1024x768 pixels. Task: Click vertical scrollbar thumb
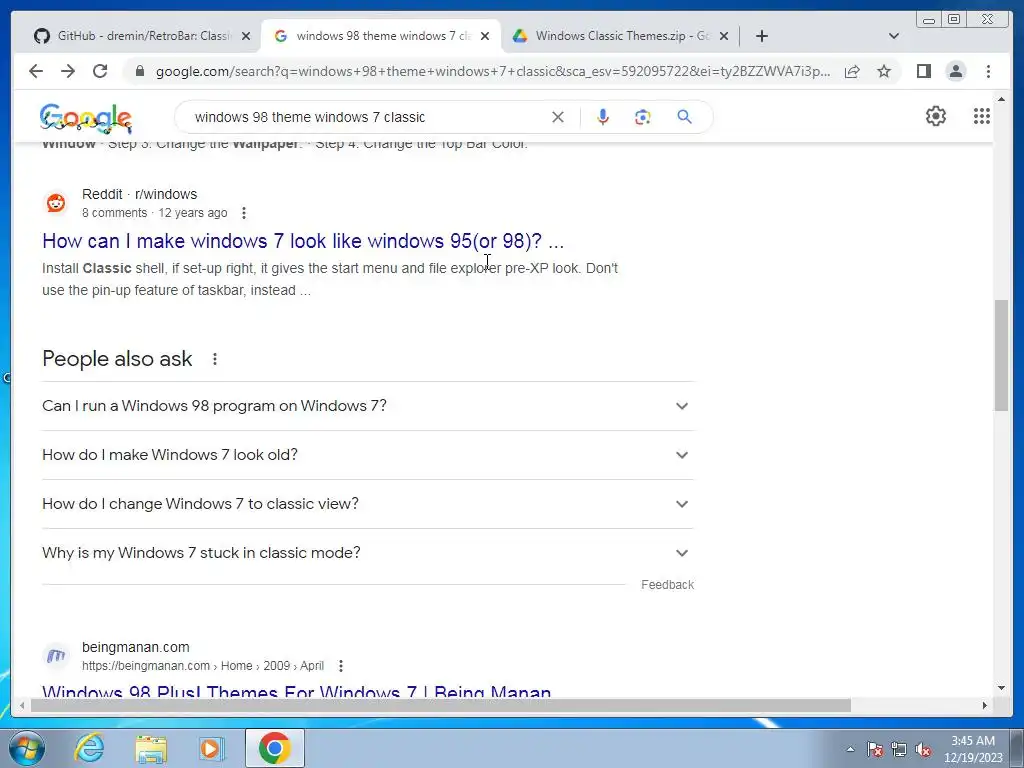point(1001,356)
